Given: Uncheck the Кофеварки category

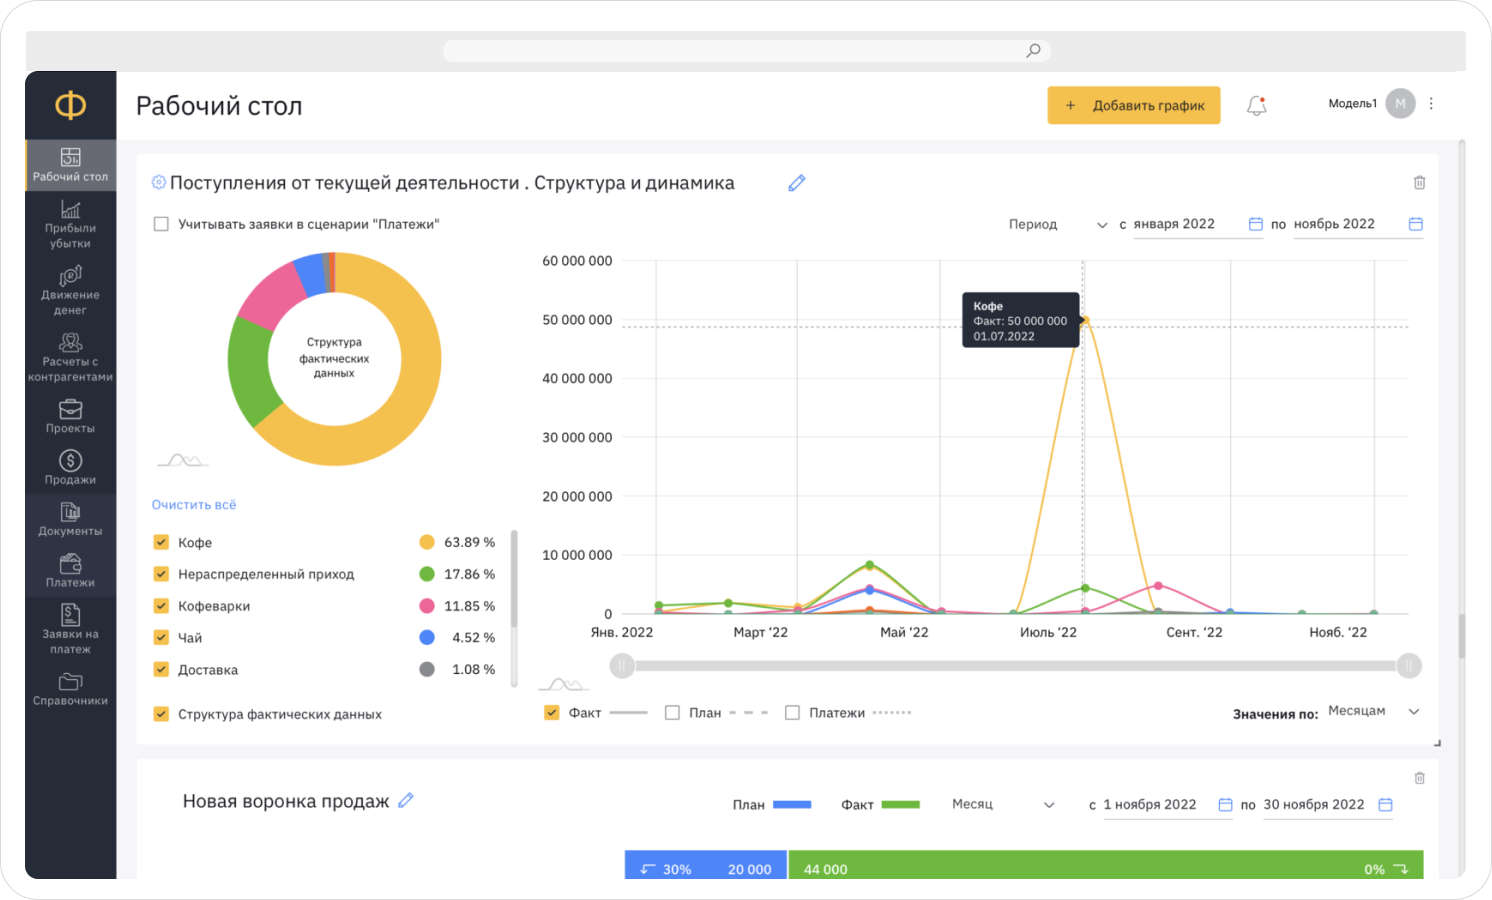Looking at the screenshot, I should 161,606.
